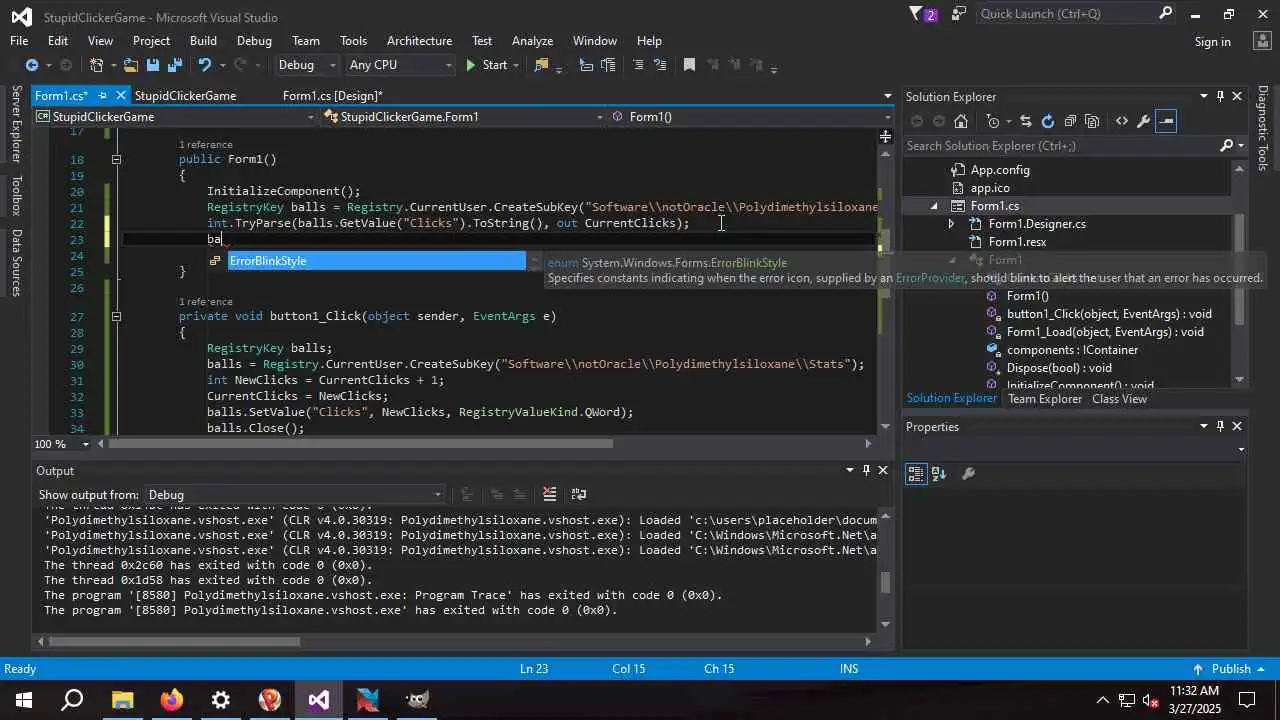
Task: Open the Show output from Debug dropdown
Action: pyautogui.click(x=294, y=494)
